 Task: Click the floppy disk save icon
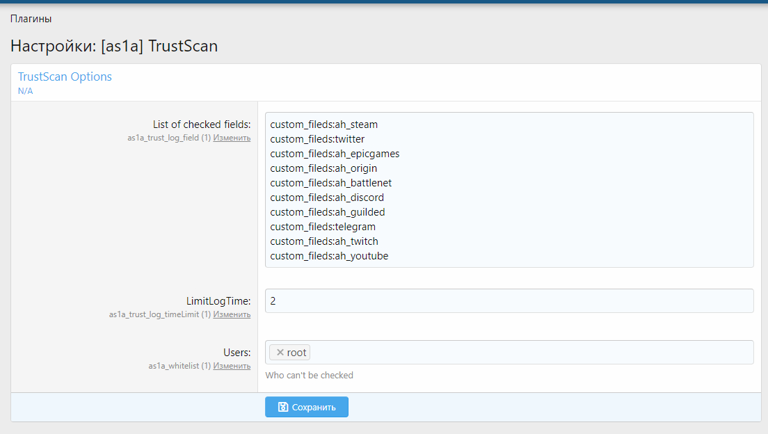pyautogui.click(x=283, y=407)
